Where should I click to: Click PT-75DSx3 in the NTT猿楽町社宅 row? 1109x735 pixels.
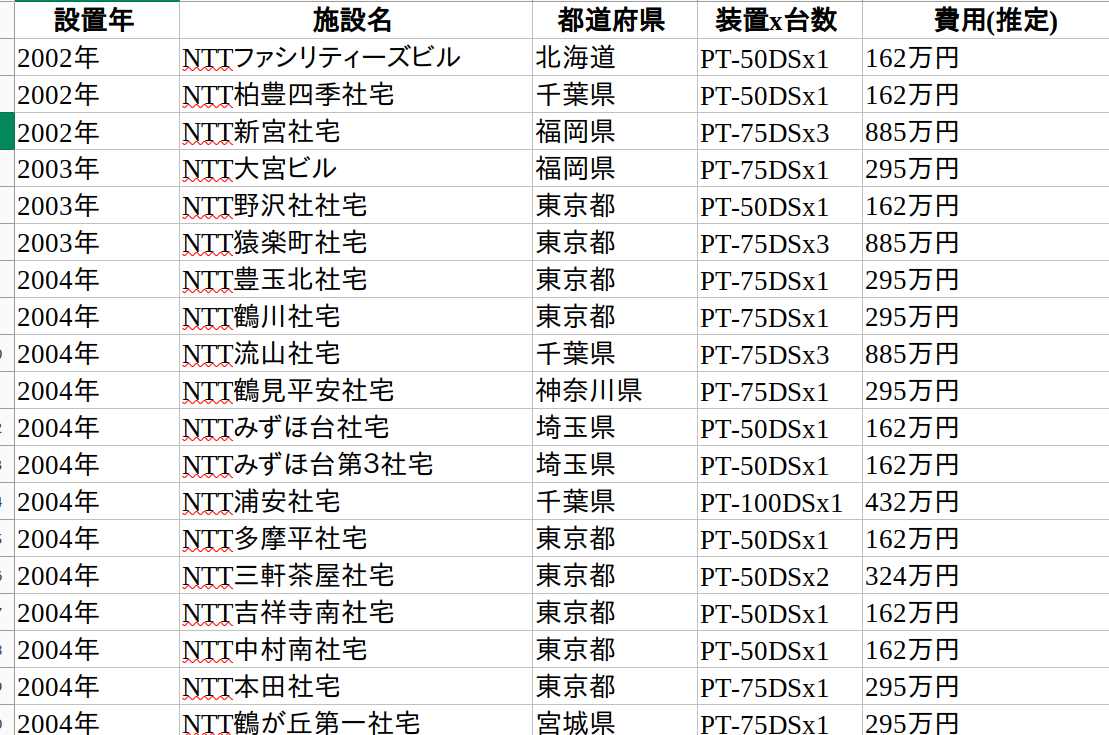(x=779, y=243)
